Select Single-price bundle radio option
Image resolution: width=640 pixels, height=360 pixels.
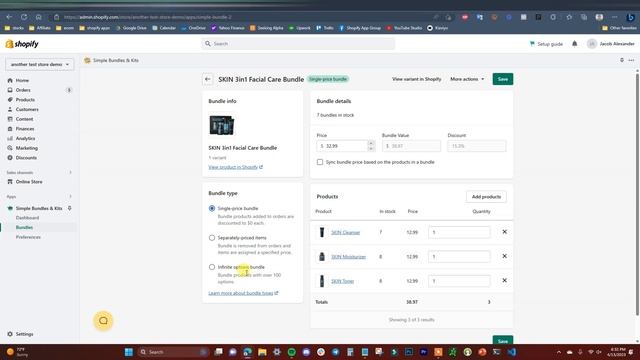click(212, 208)
